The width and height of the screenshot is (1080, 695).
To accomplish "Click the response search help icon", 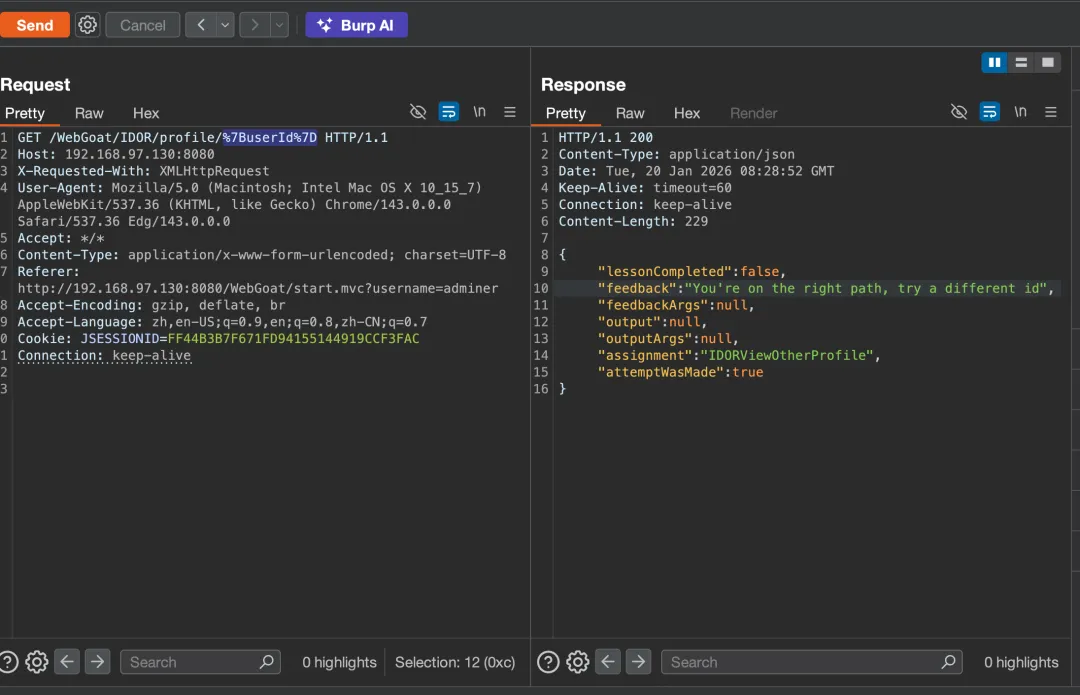I will click(548, 662).
